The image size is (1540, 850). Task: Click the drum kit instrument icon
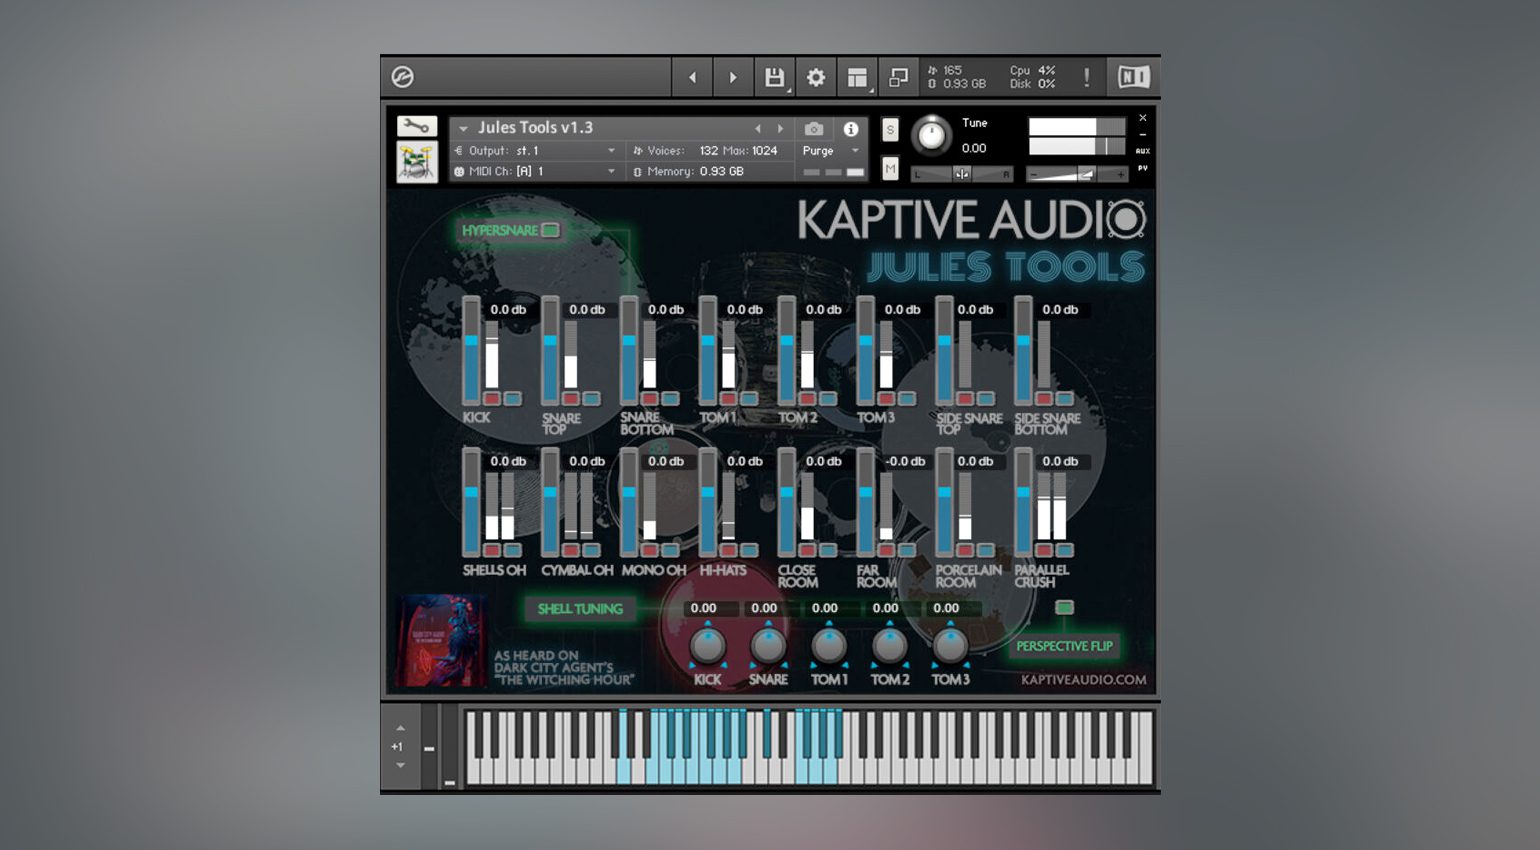pyautogui.click(x=417, y=162)
